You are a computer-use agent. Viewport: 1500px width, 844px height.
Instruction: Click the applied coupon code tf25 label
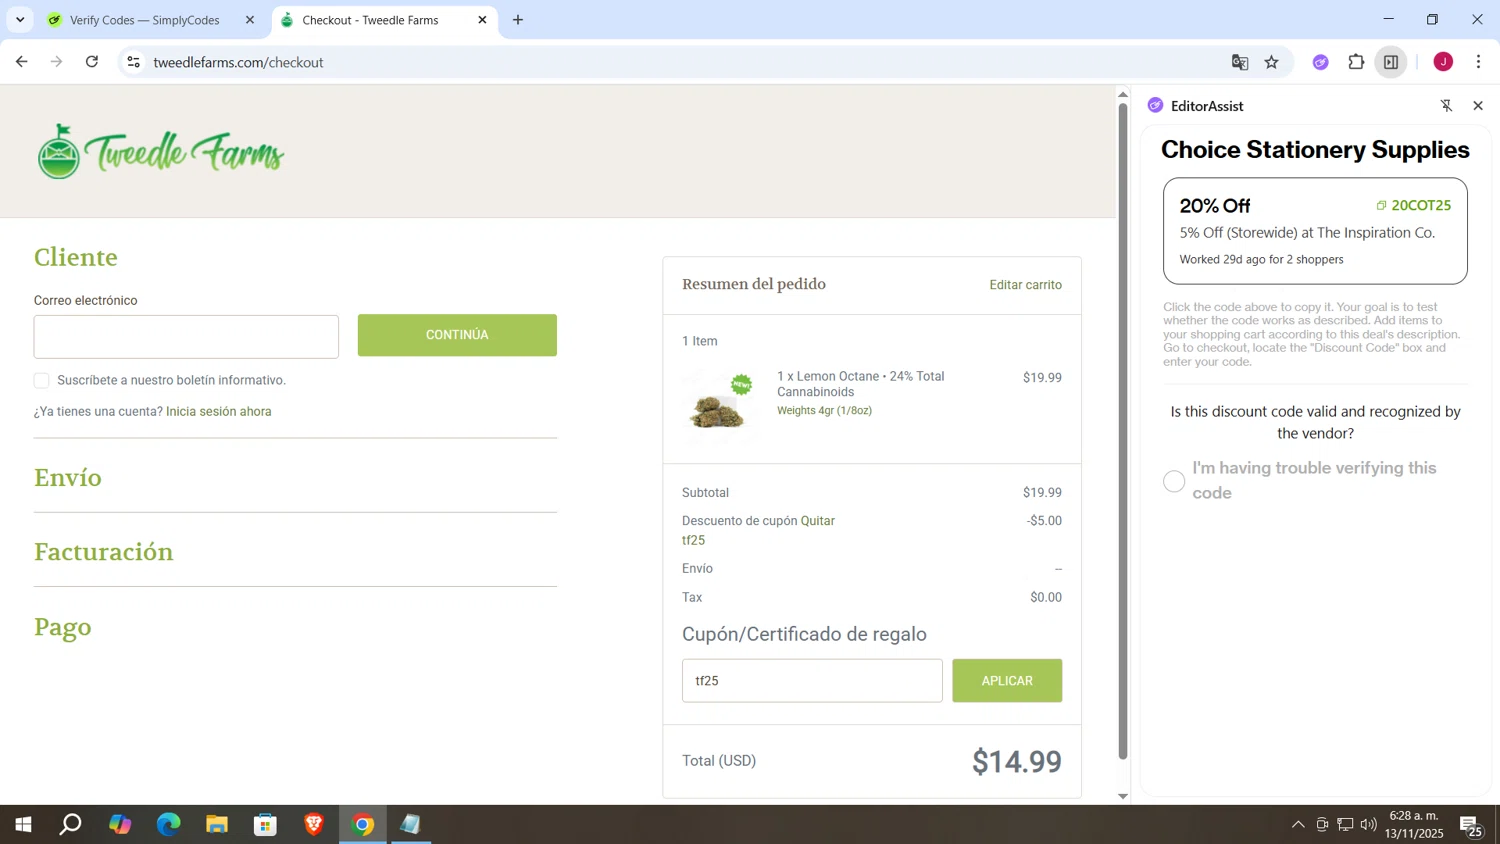[693, 540]
